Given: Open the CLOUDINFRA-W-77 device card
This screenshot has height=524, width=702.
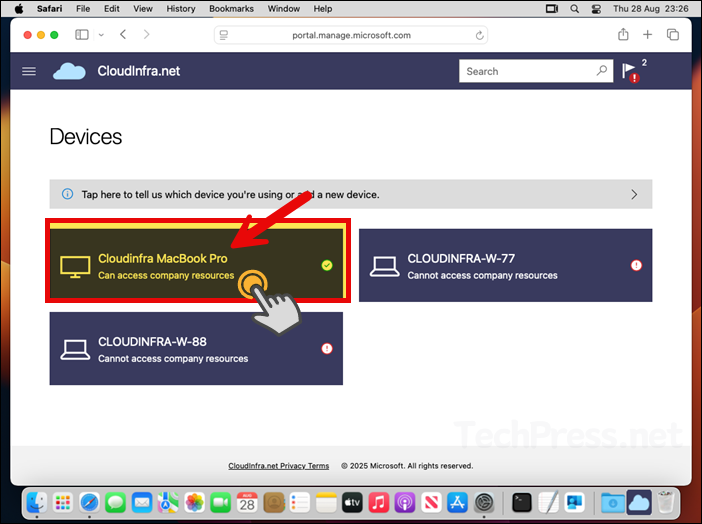Looking at the screenshot, I should pyautogui.click(x=505, y=265).
